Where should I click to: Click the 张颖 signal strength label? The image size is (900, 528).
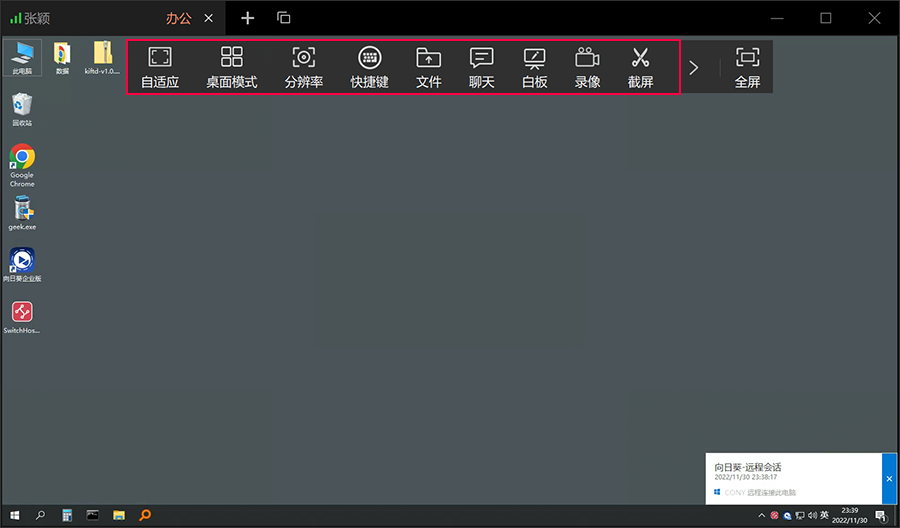(30, 18)
